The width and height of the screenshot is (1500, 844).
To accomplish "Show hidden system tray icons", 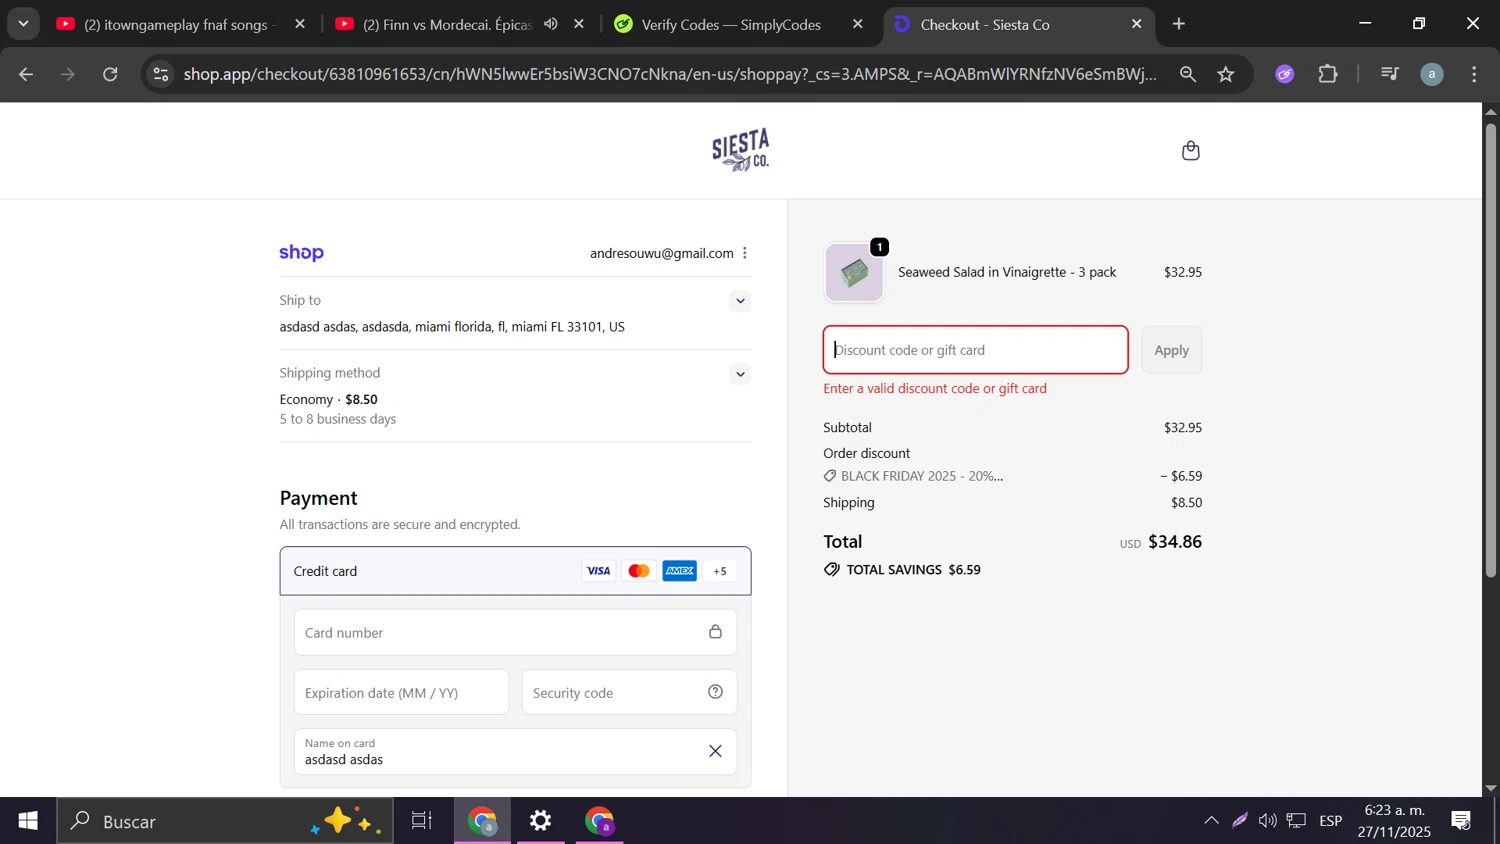I will tap(1211, 821).
